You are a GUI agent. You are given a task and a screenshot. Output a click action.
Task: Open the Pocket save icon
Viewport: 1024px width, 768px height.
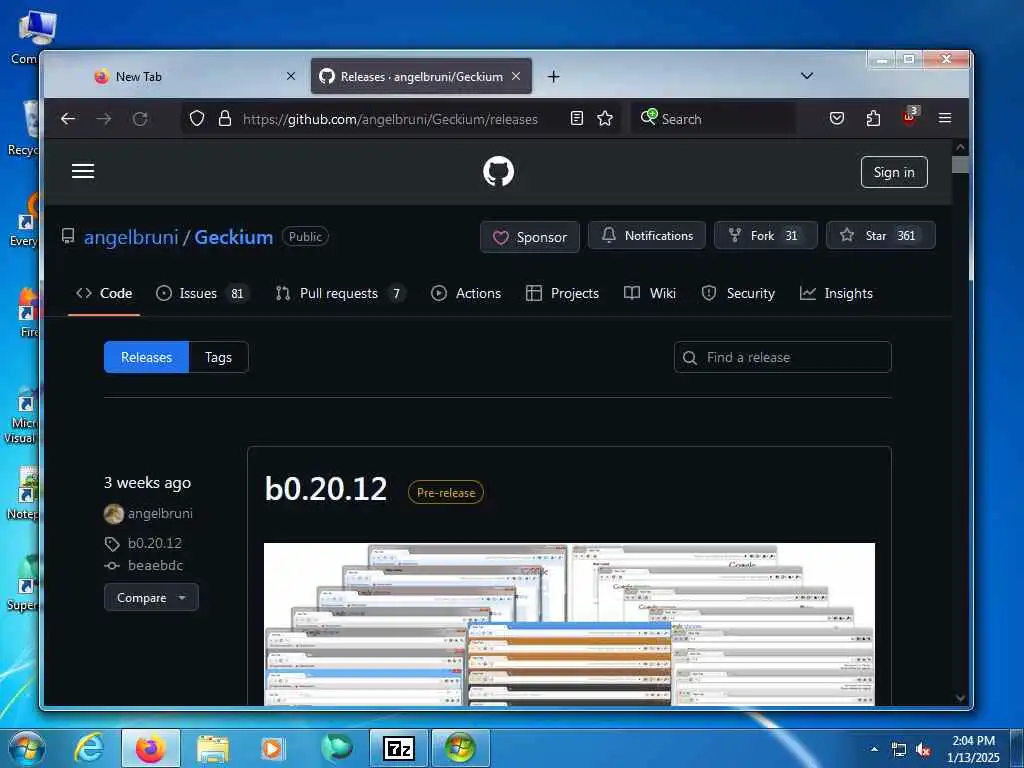click(837, 118)
